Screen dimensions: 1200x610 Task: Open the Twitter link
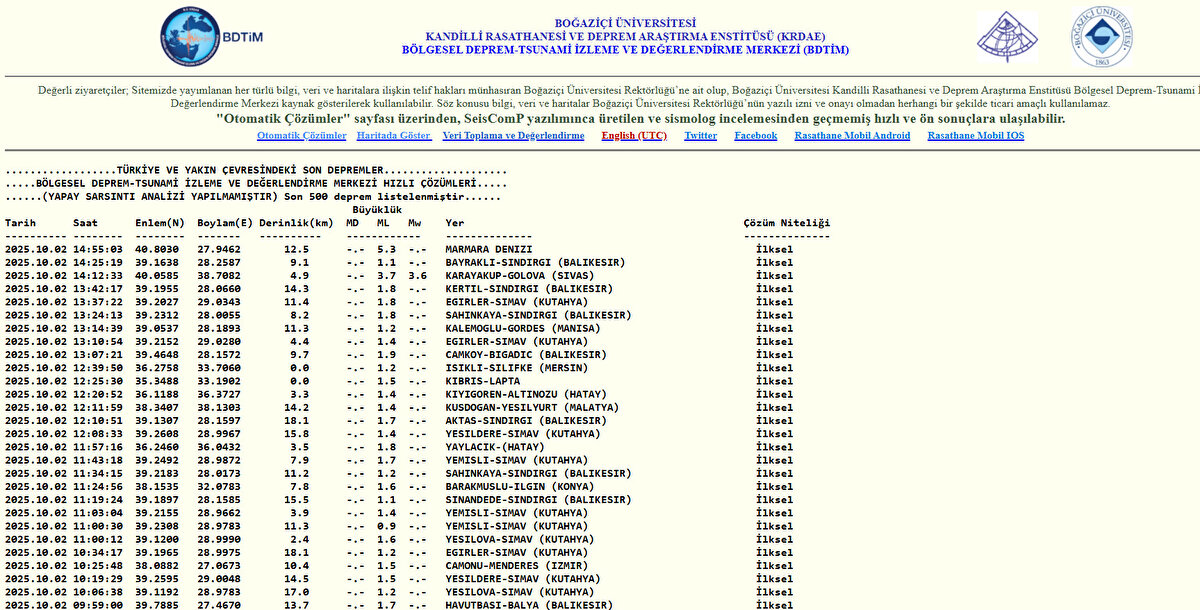pos(700,136)
